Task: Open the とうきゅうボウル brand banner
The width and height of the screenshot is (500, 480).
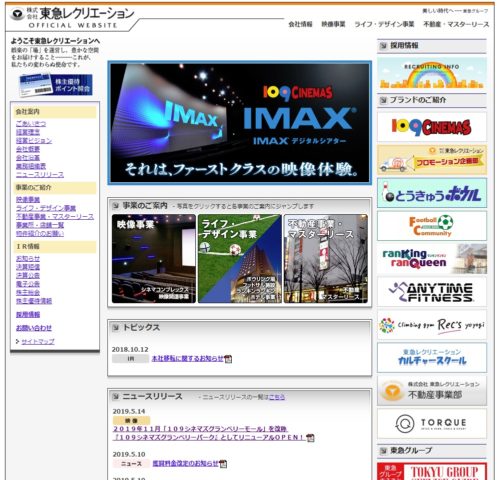Action: click(x=432, y=193)
